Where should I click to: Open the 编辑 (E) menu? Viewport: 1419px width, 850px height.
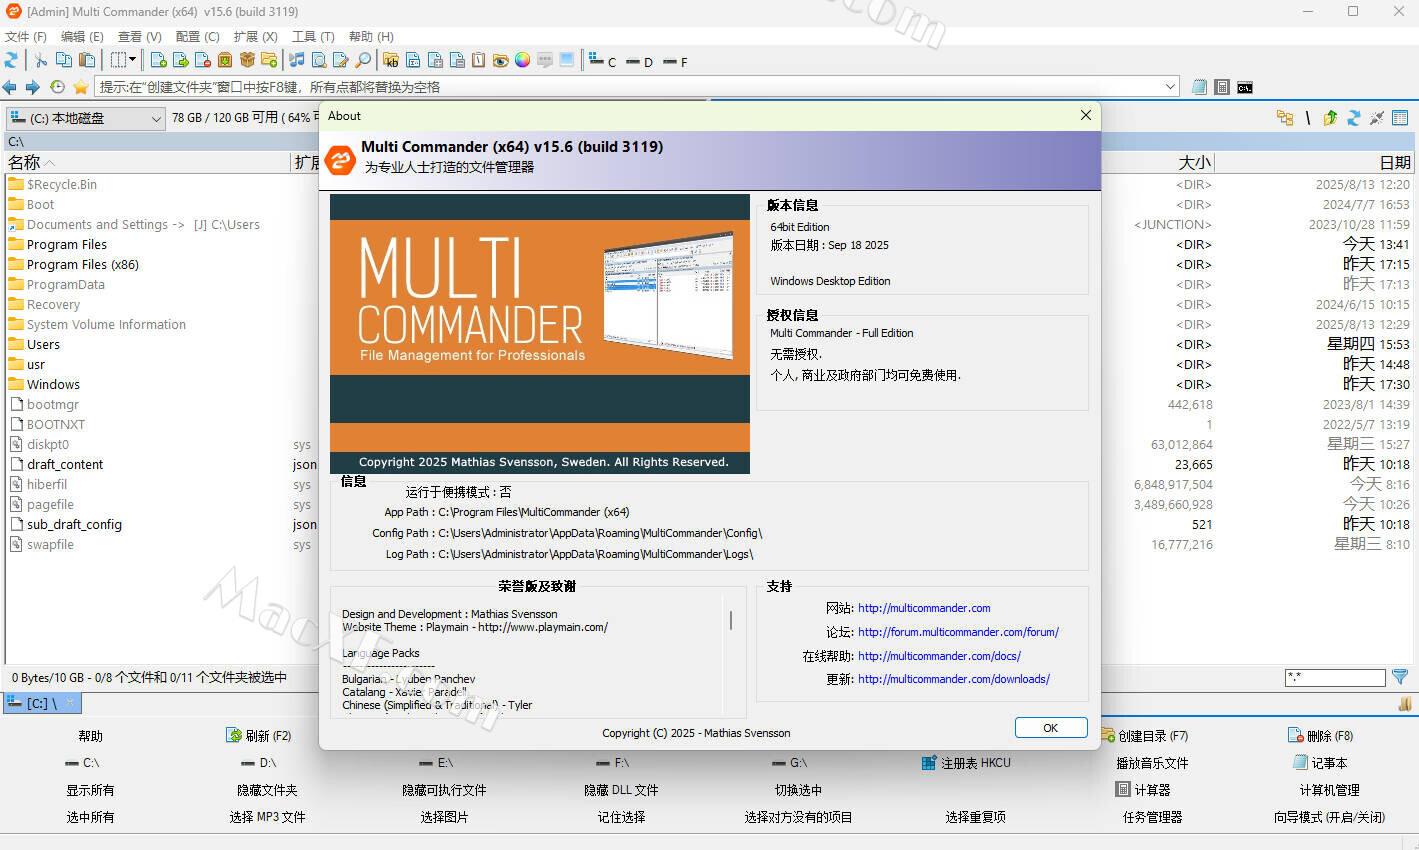point(82,36)
